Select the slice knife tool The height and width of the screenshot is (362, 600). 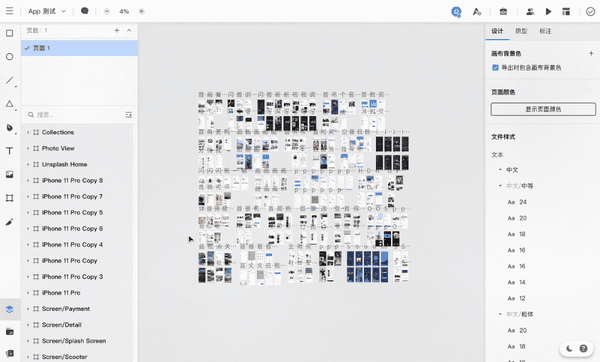(x=10, y=222)
